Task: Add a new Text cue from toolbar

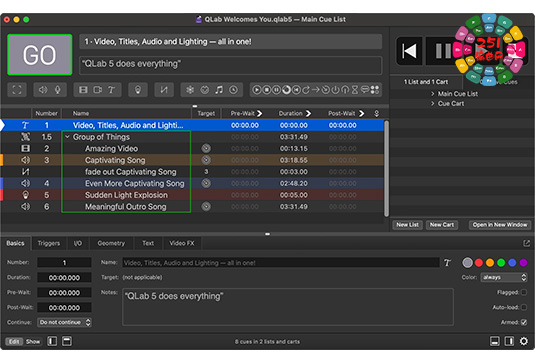Action: pos(112,90)
